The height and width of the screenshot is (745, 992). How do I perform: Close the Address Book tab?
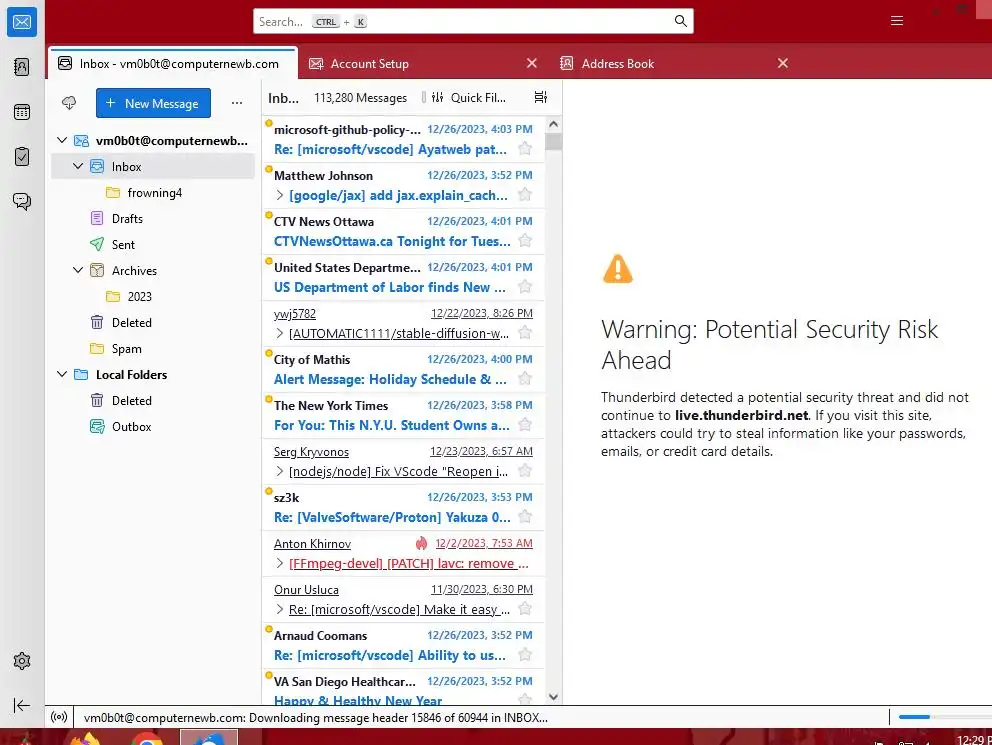783,63
